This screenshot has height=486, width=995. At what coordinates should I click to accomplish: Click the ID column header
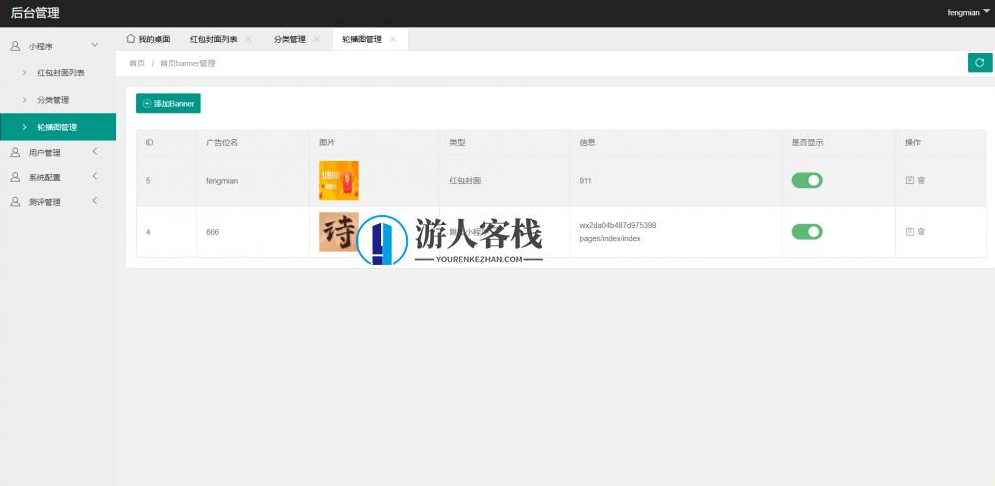[149, 143]
